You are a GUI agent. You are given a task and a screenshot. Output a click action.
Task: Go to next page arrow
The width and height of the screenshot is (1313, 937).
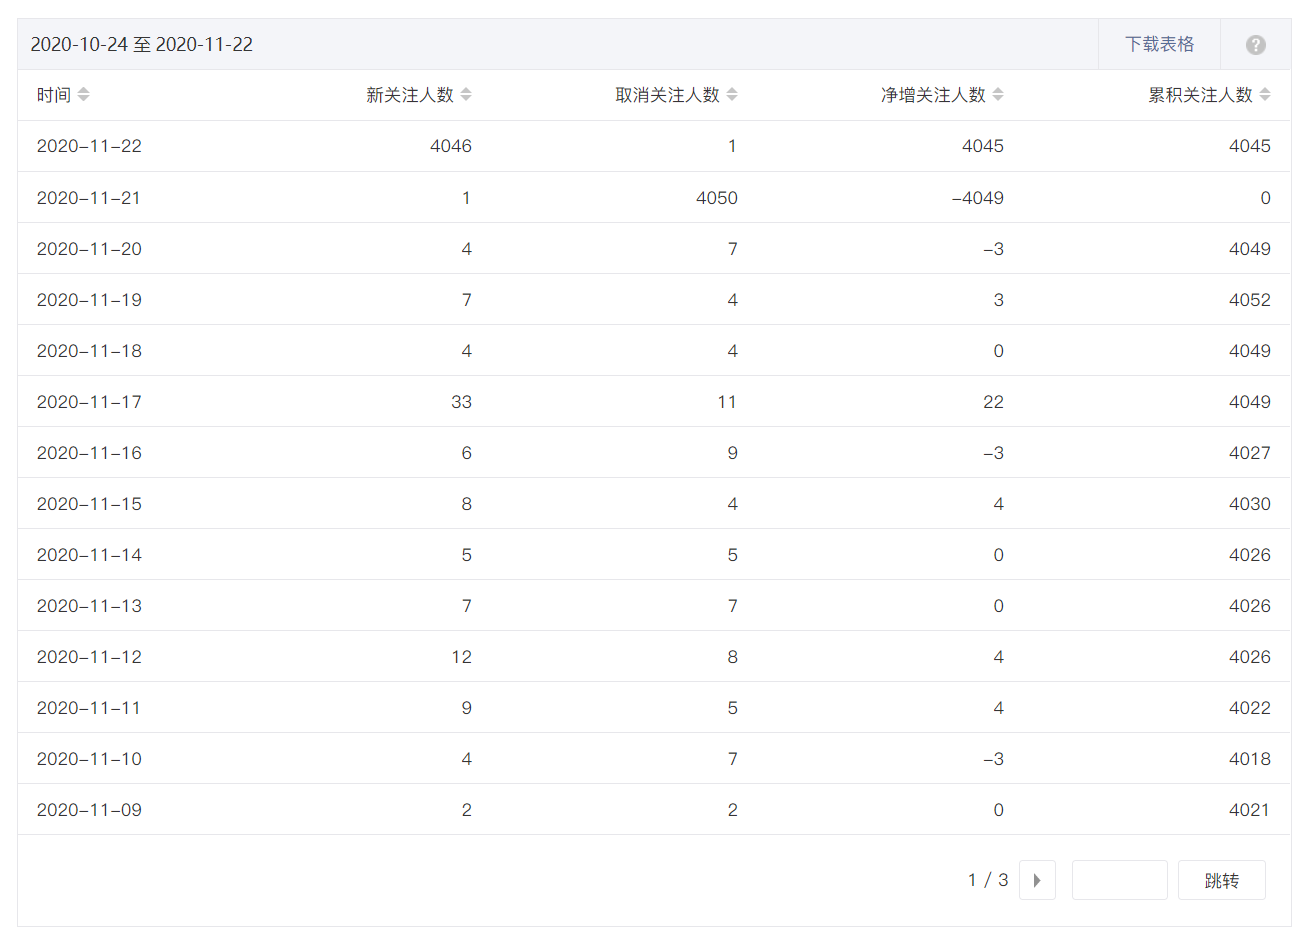click(1037, 880)
